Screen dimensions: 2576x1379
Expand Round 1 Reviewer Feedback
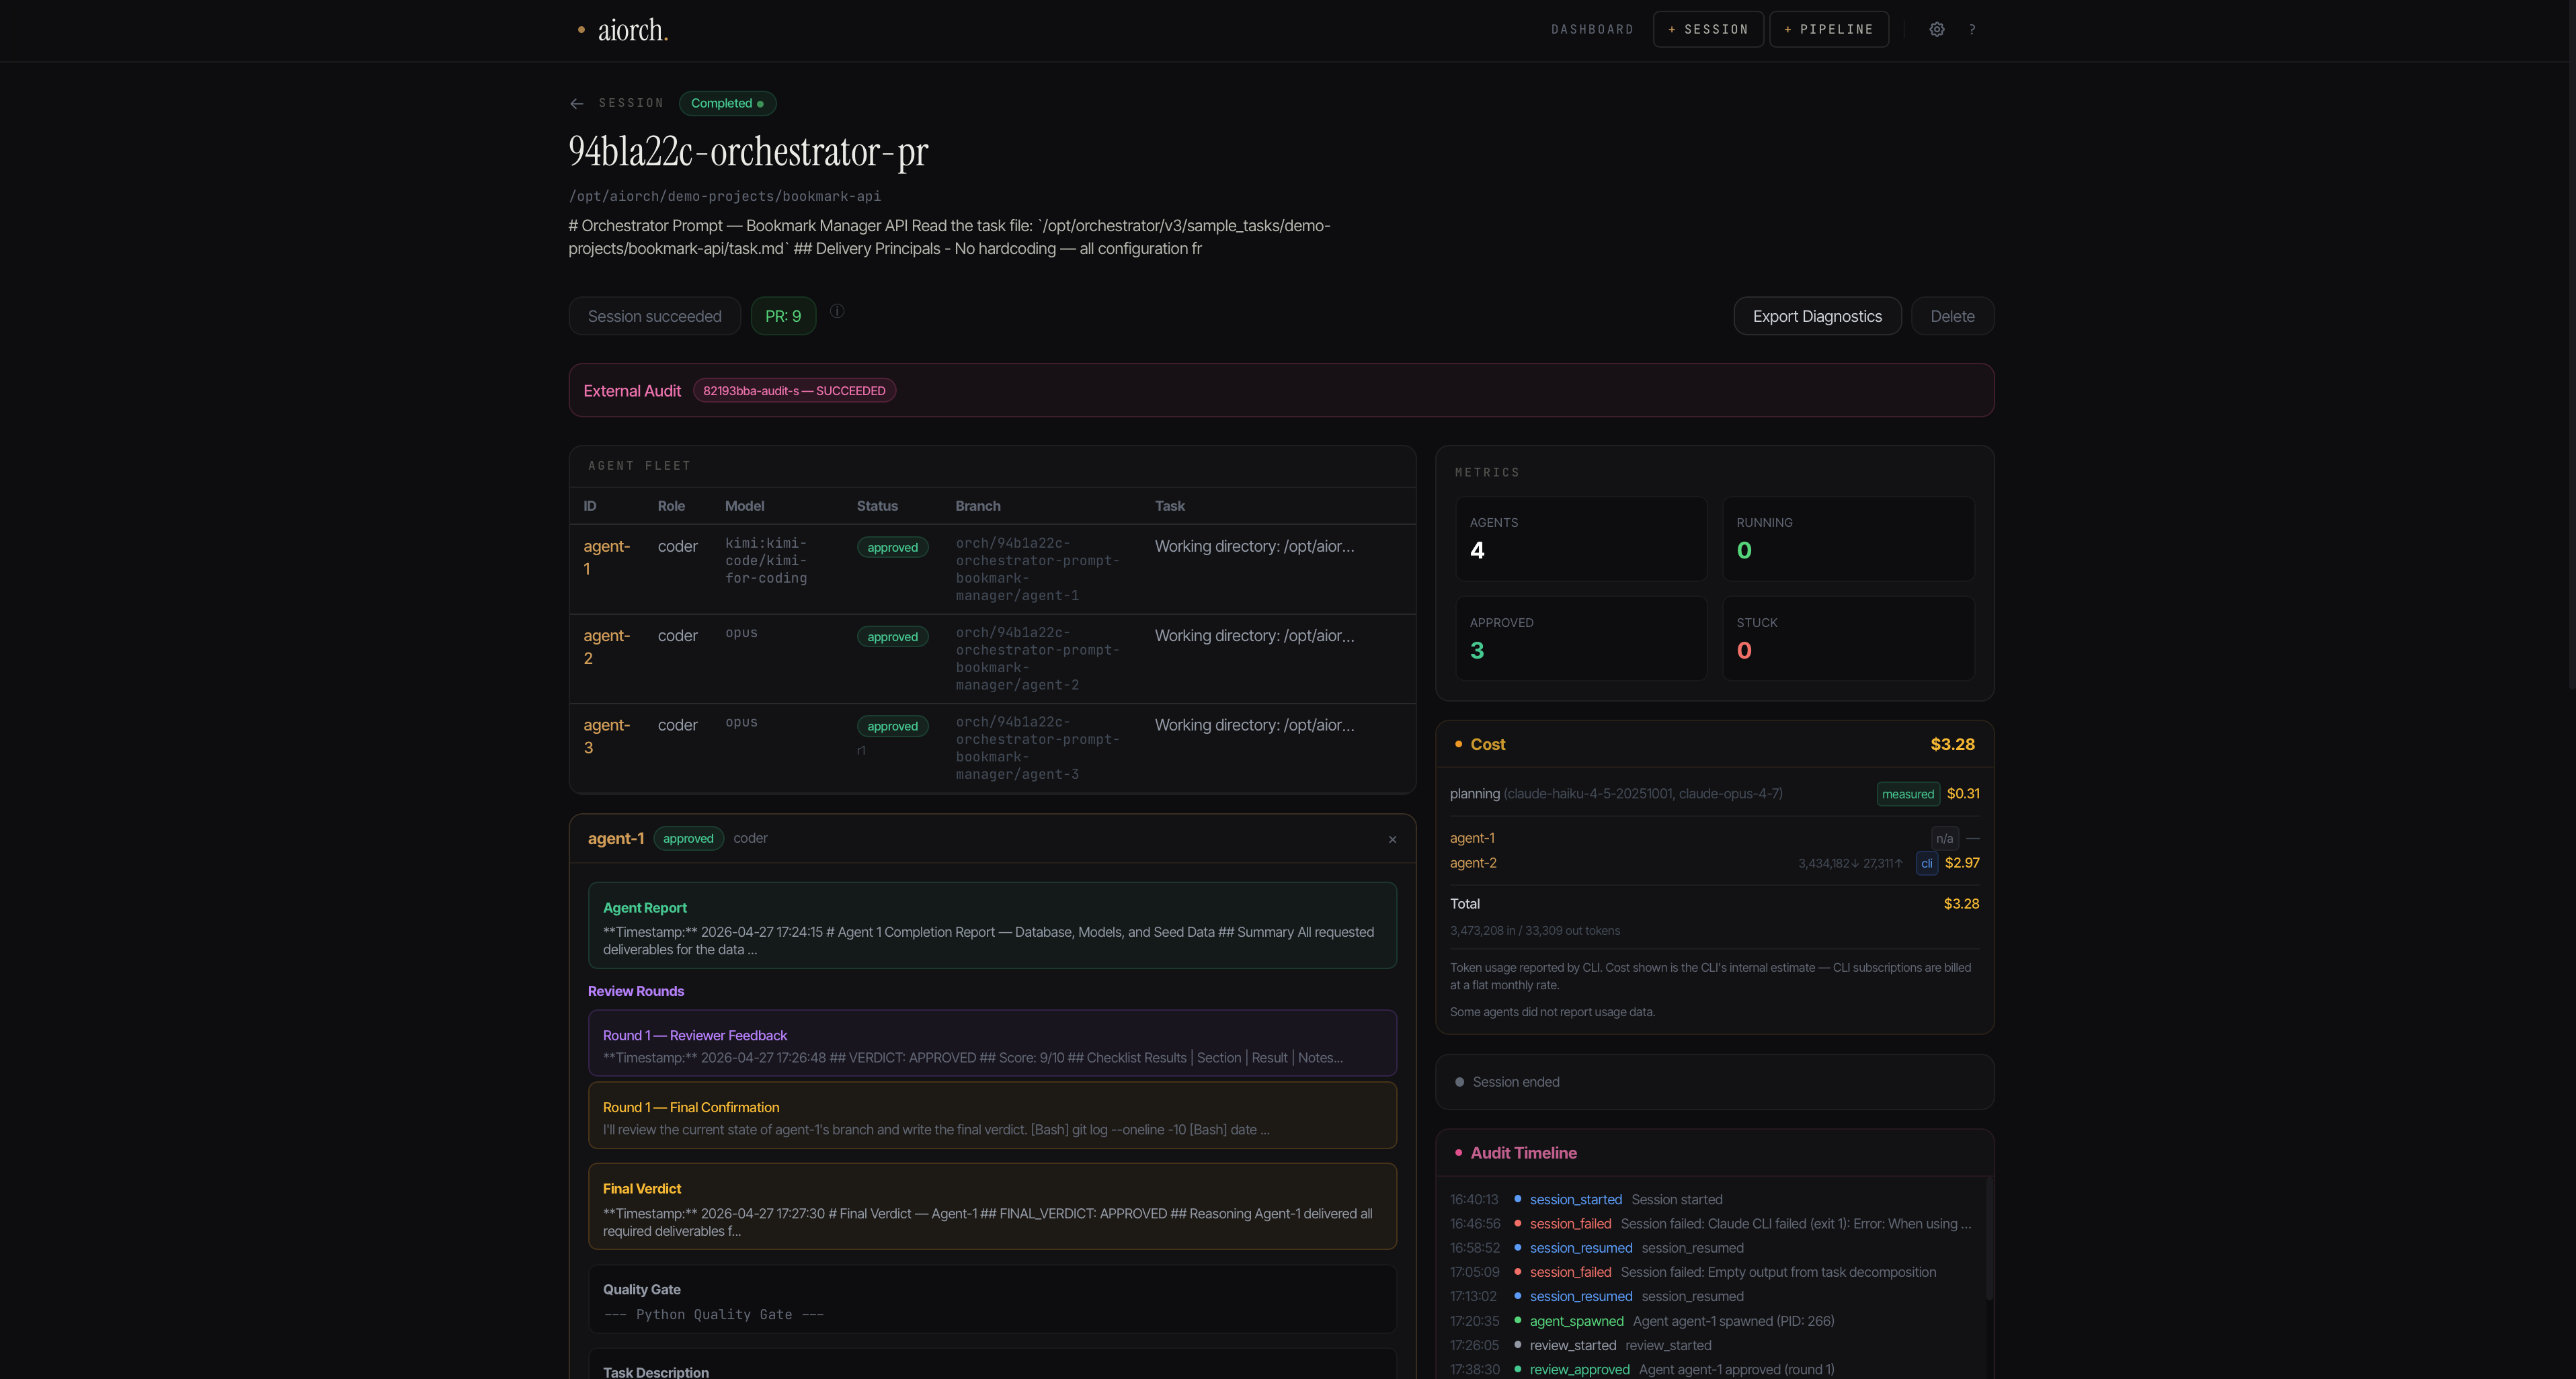(x=991, y=1045)
